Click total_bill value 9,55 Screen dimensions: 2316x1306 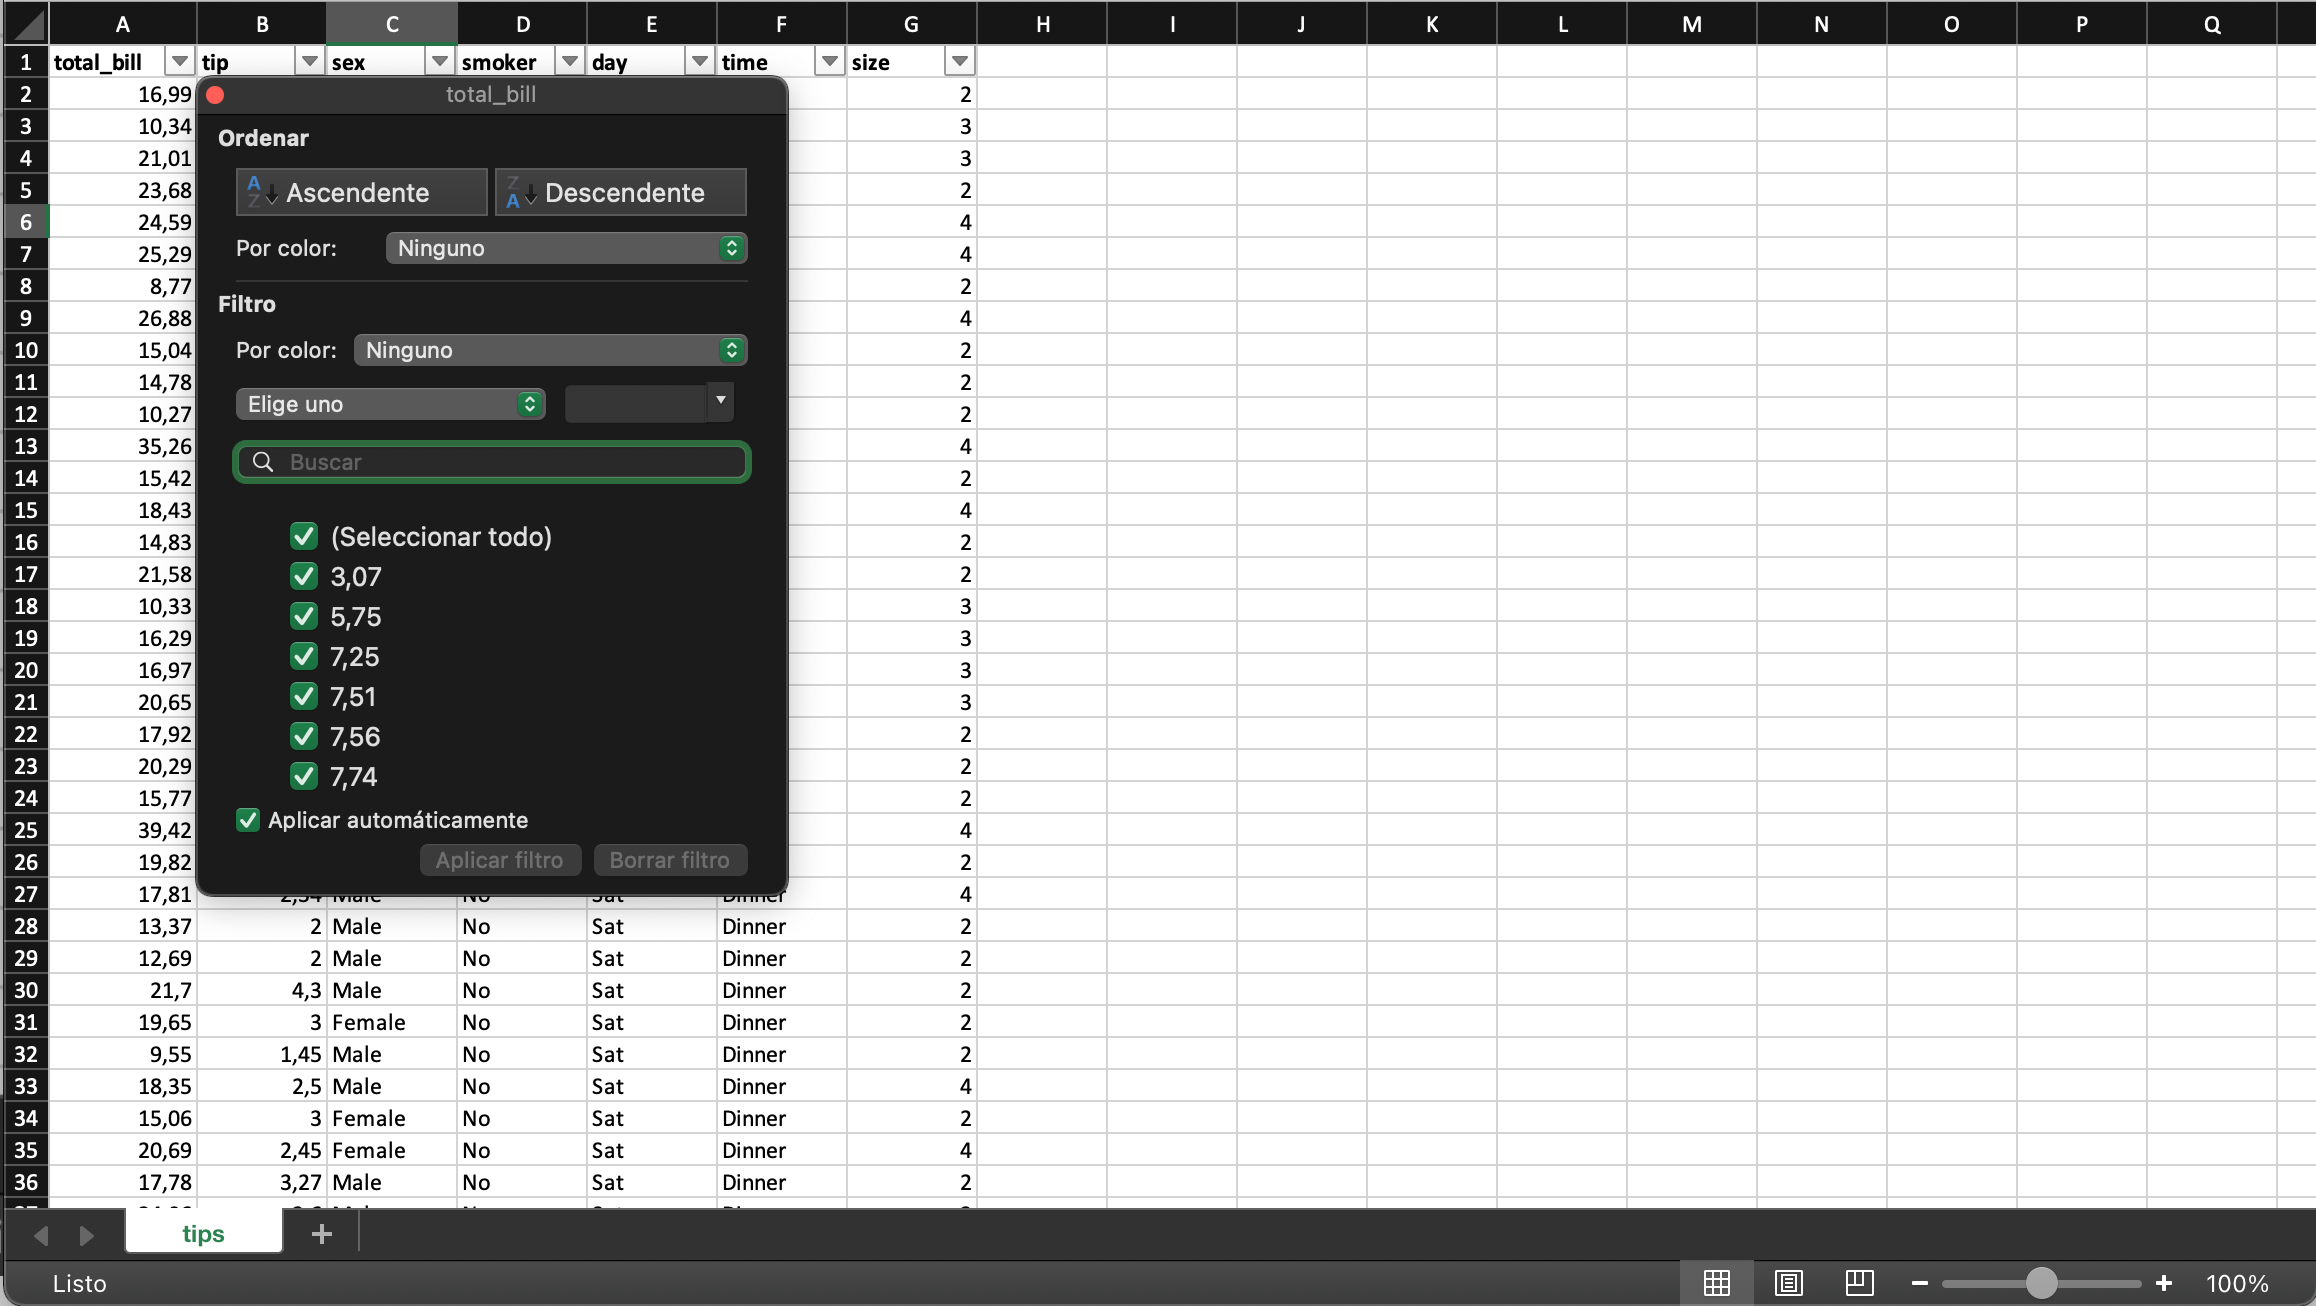click(x=122, y=1054)
